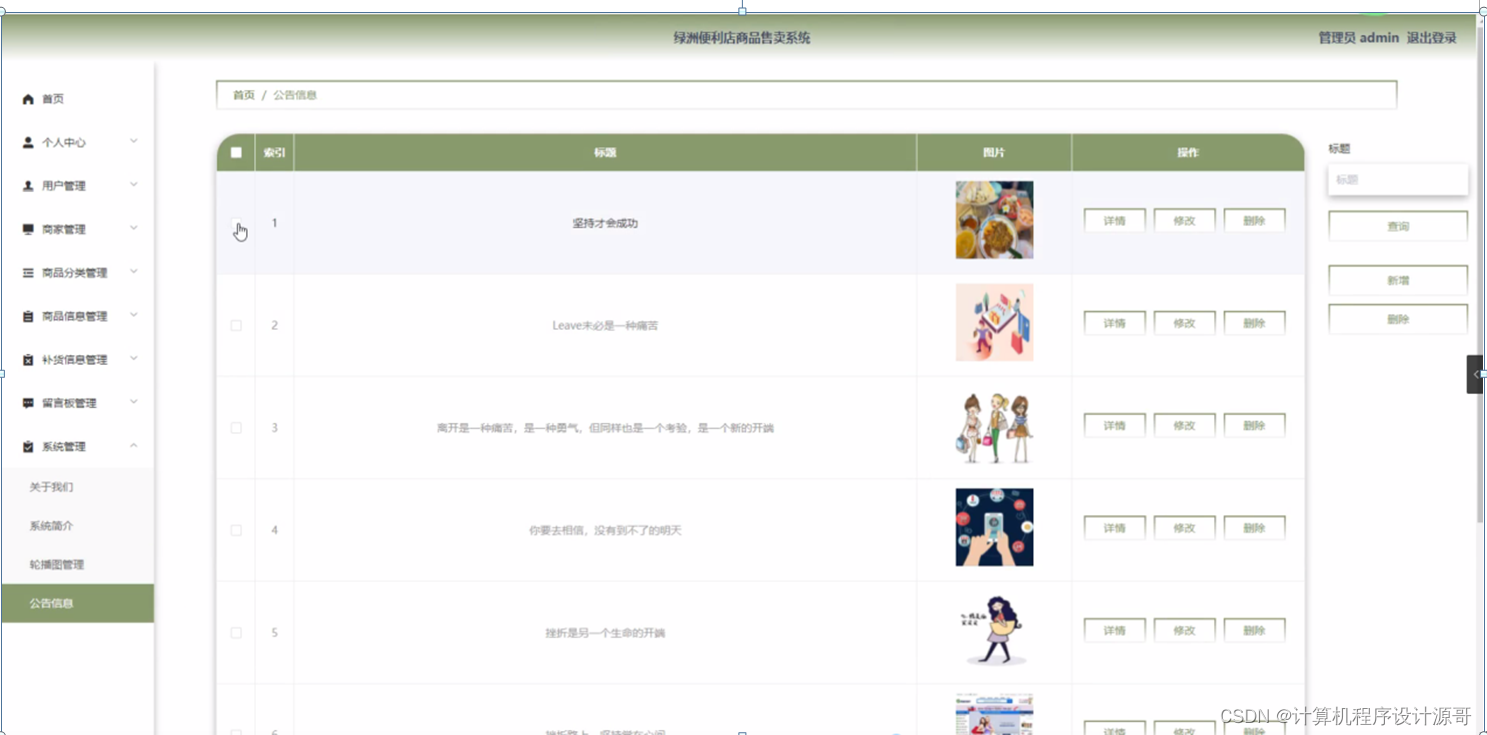Open 详情 for row 2 Leave未必是一种痛苦

pyautogui.click(x=1115, y=323)
